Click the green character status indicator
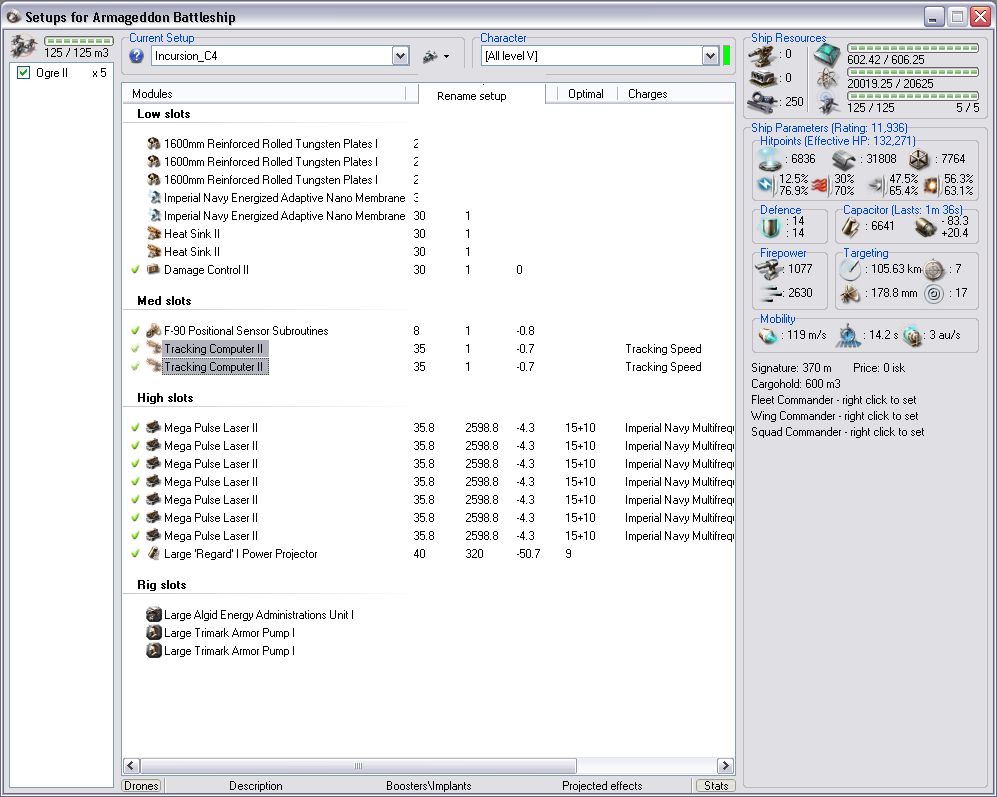This screenshot has height=797, width=997. (726, 55)
